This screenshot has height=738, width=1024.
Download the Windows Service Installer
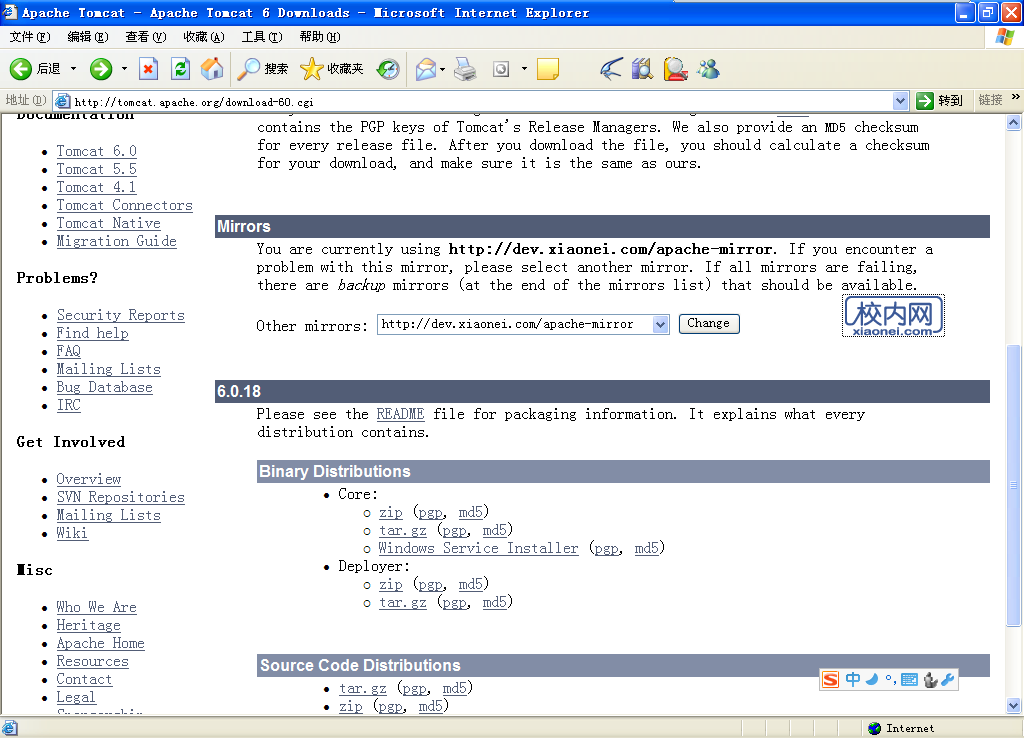(478, 548)
